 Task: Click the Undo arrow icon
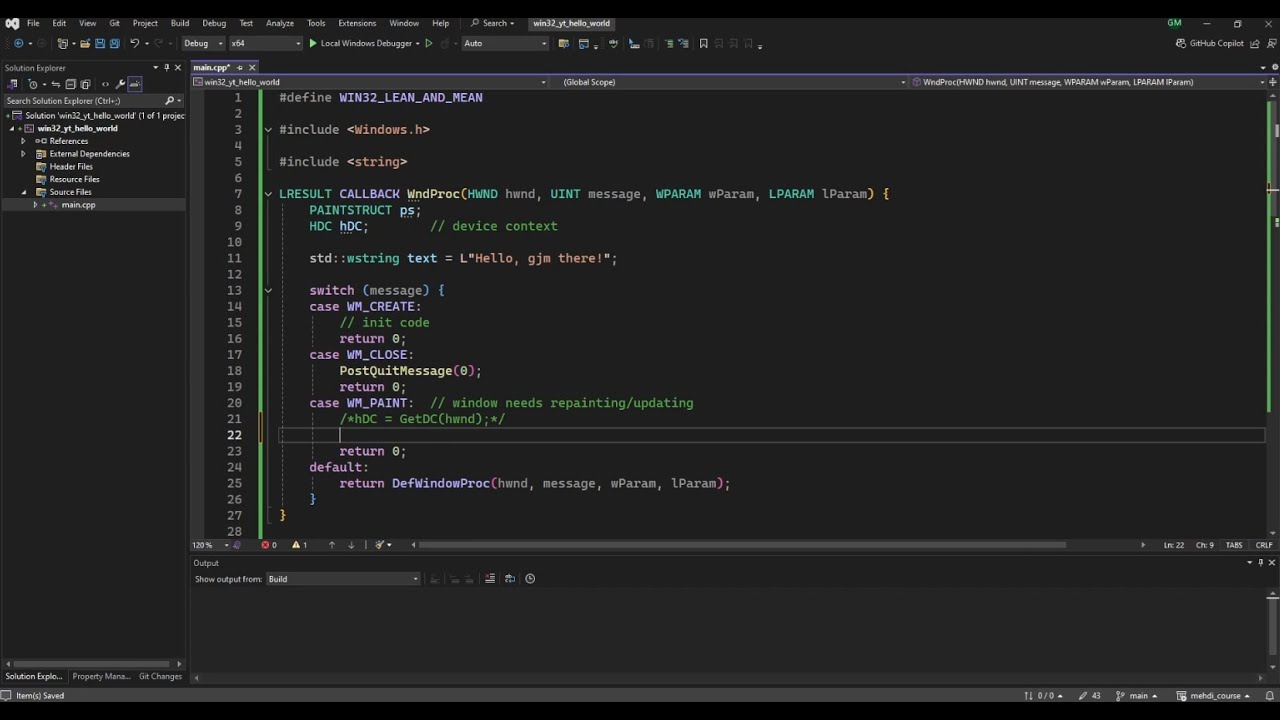click(134, 44)
